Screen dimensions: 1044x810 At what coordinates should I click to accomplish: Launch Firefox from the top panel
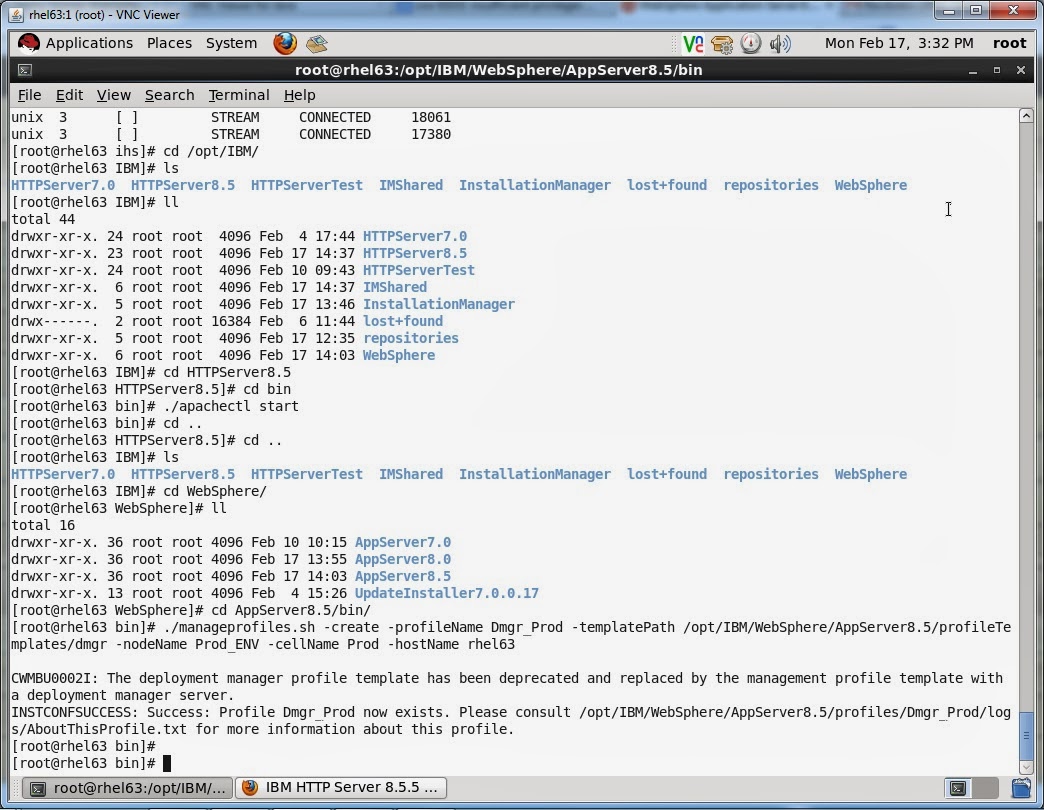point(284,43)
